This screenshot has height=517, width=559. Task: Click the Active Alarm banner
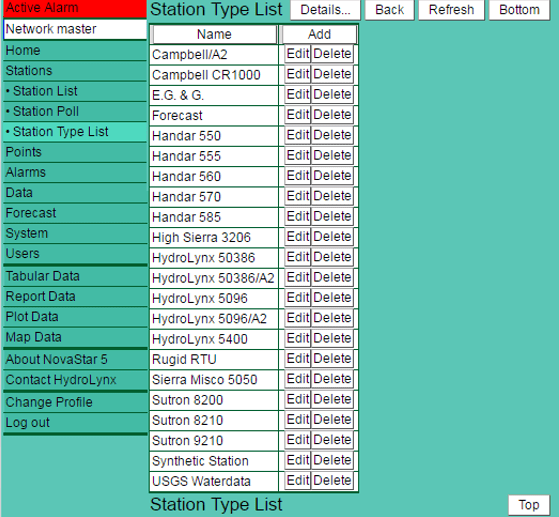coord(75,9)
